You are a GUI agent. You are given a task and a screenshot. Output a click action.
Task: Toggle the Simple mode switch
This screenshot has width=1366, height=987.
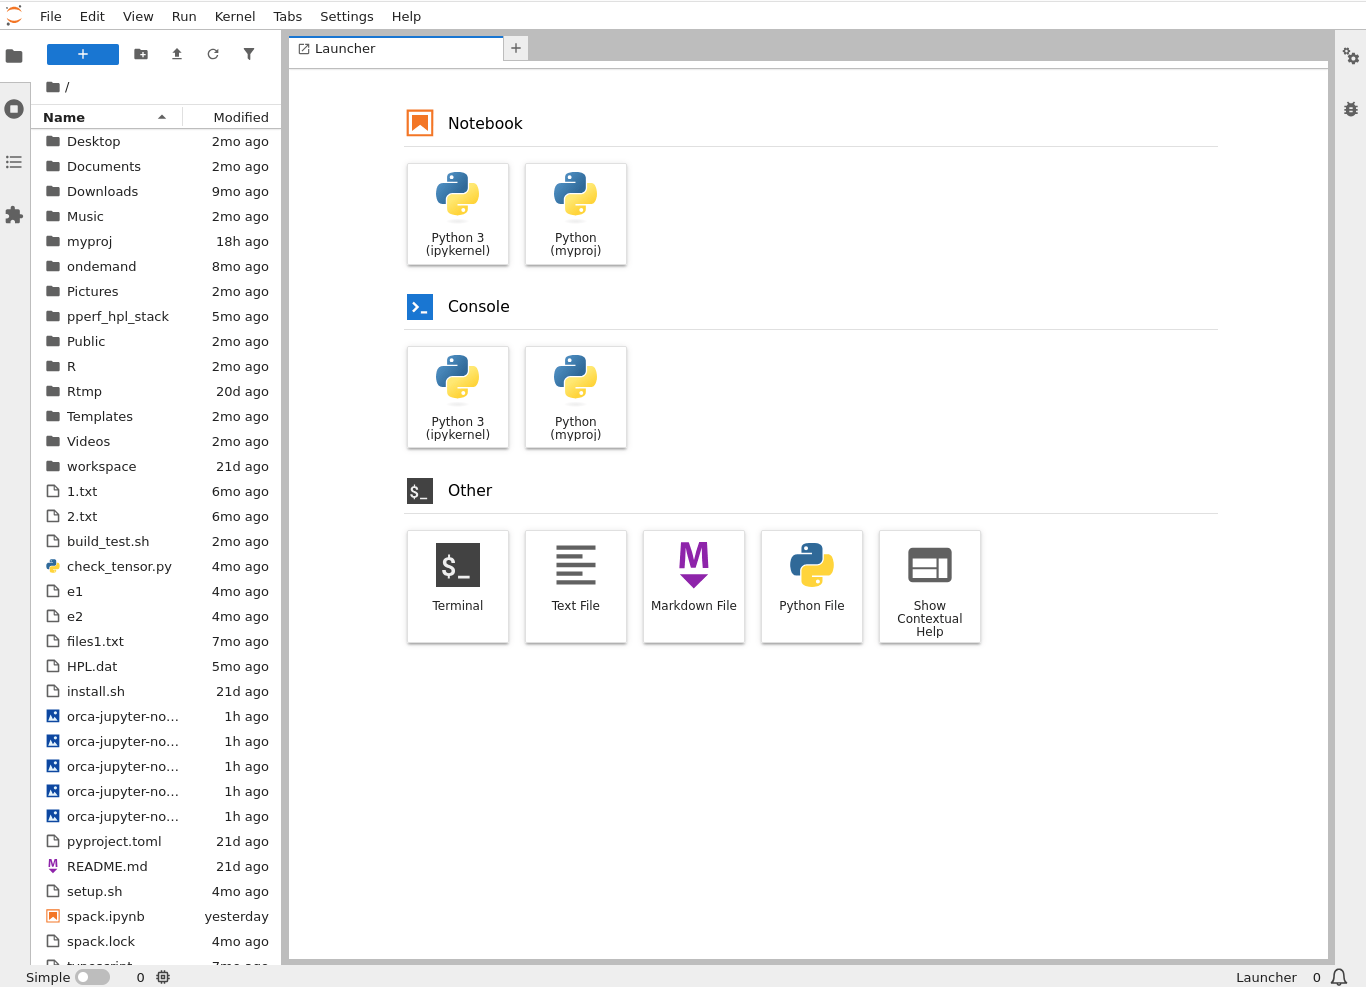(92, 977)
